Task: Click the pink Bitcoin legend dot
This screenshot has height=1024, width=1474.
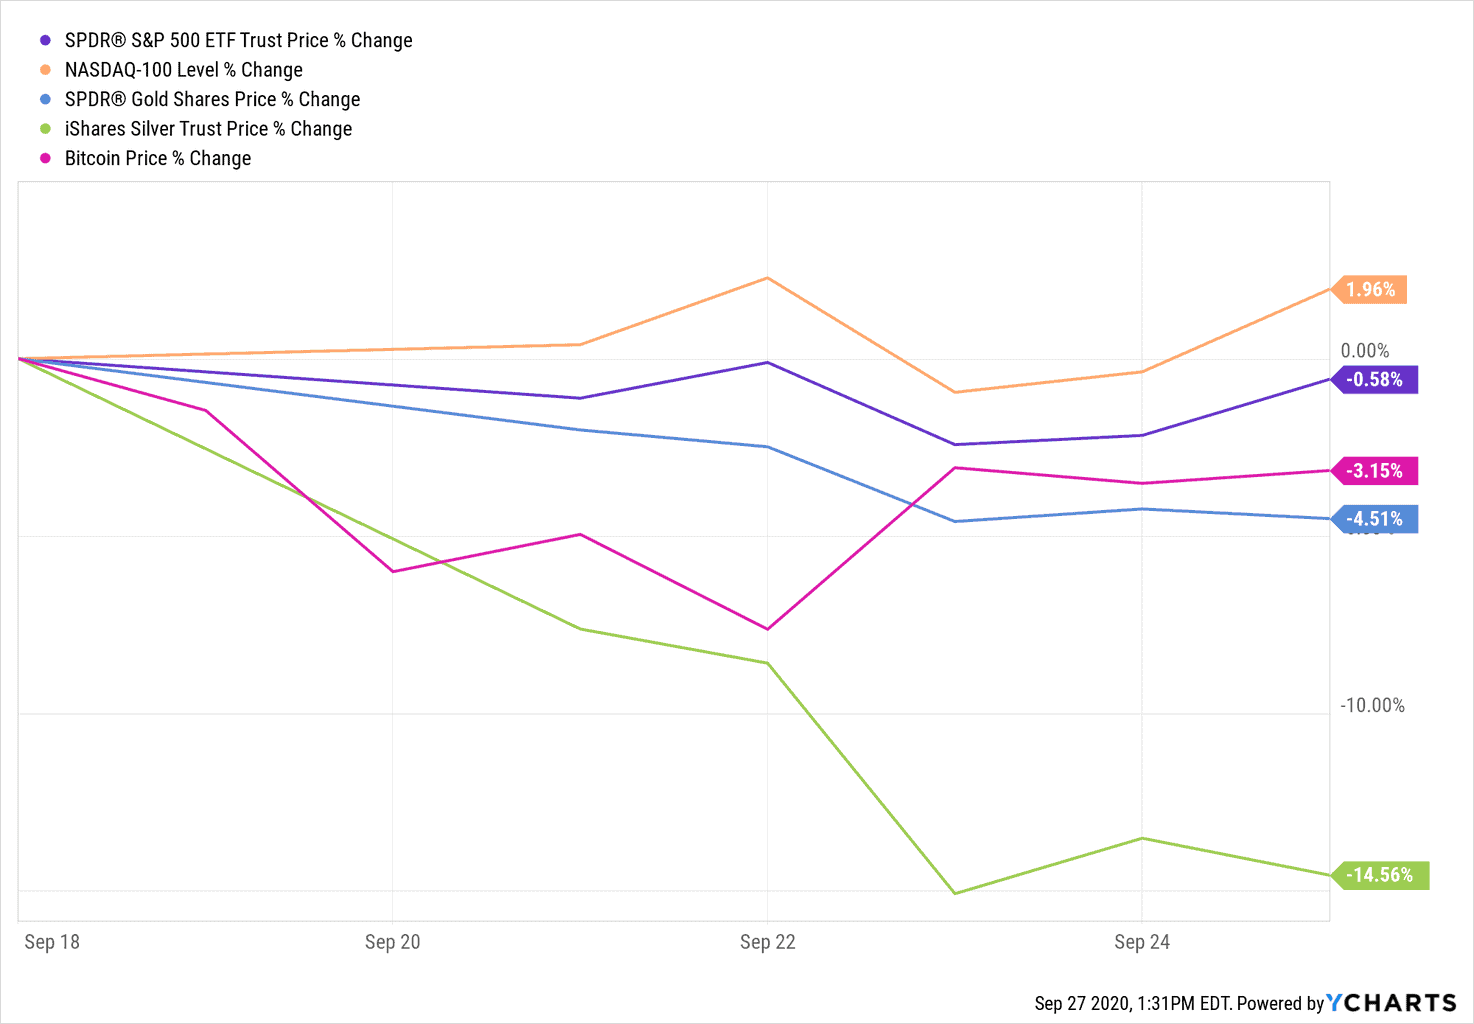Action: point(45,159)
